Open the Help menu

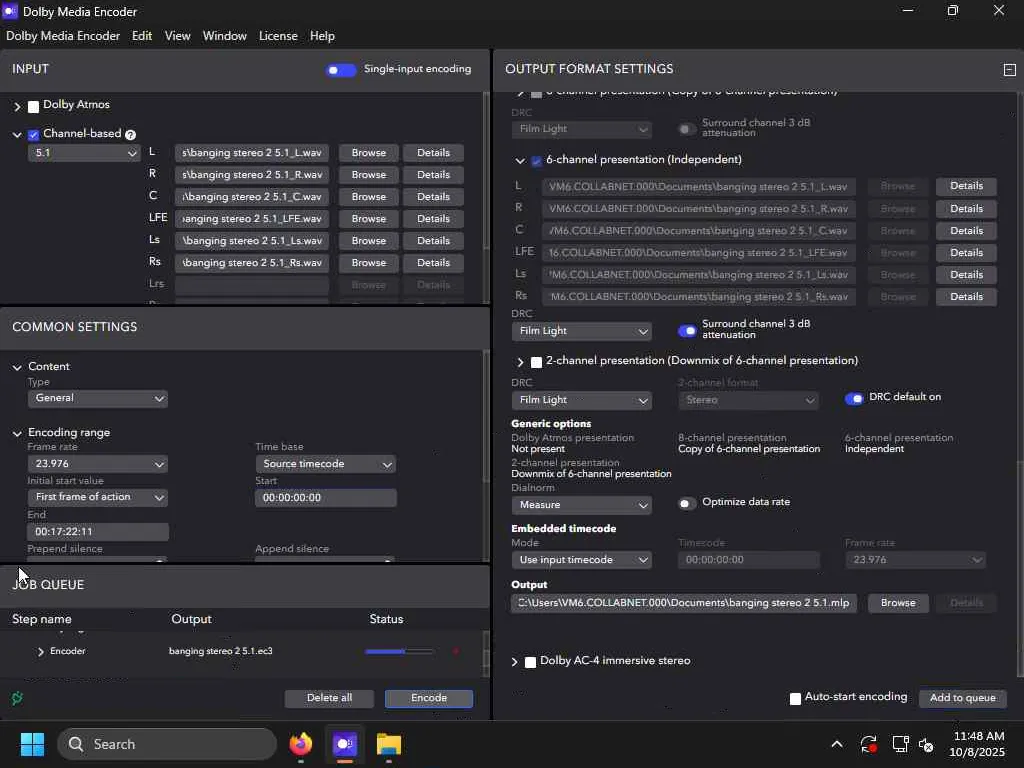322,36
